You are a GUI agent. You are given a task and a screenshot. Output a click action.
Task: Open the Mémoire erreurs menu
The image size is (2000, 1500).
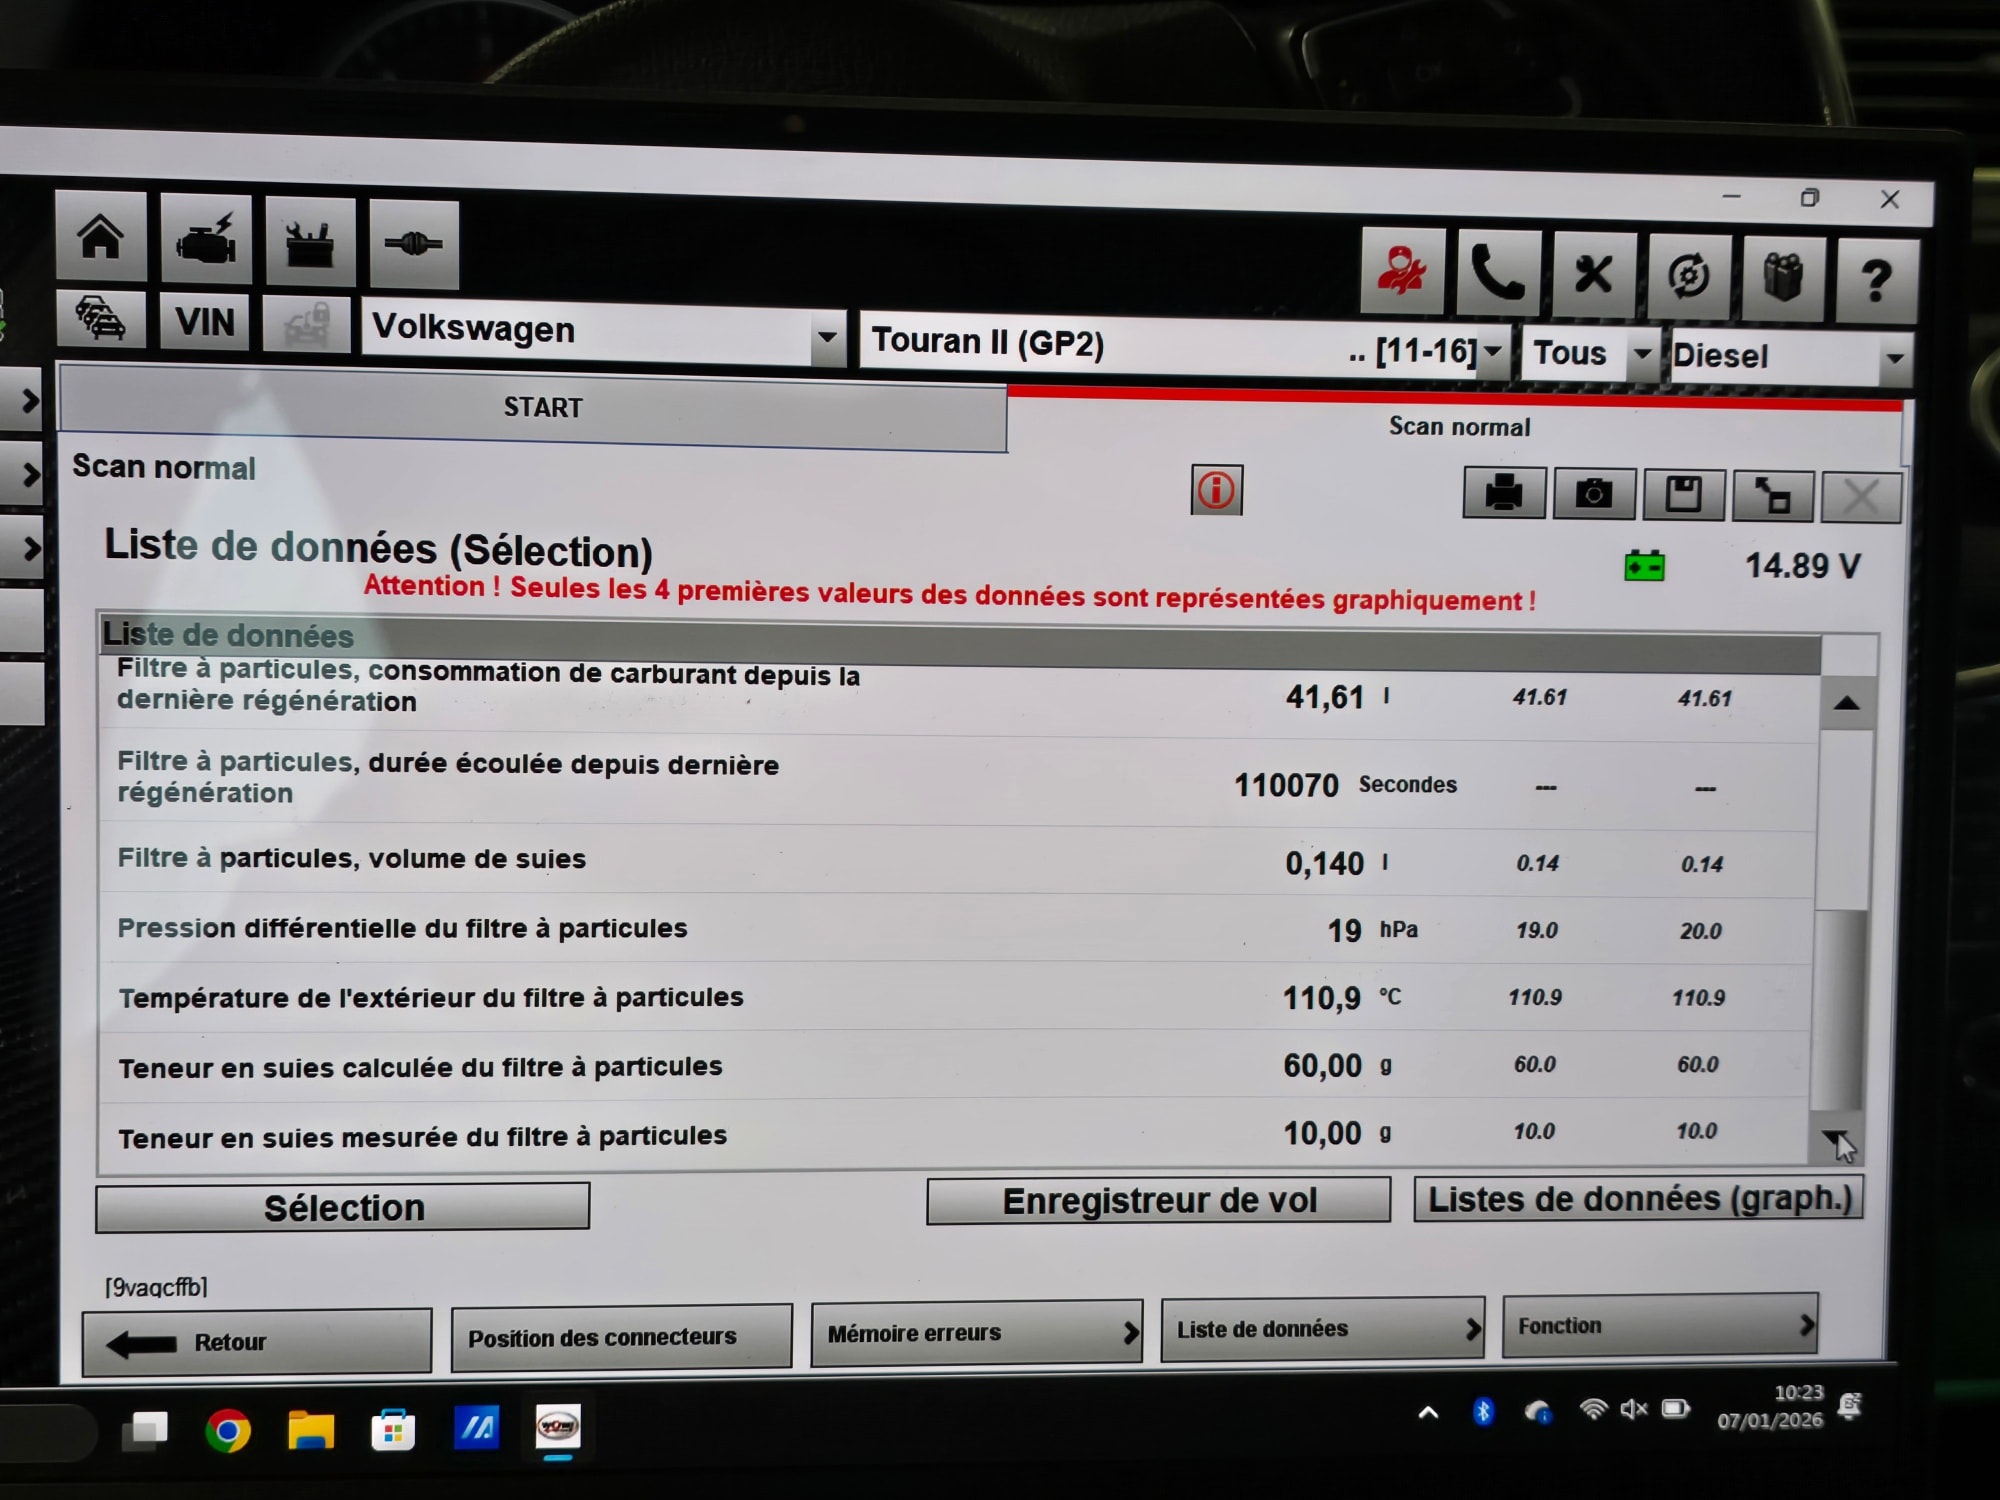(976, 1333)
